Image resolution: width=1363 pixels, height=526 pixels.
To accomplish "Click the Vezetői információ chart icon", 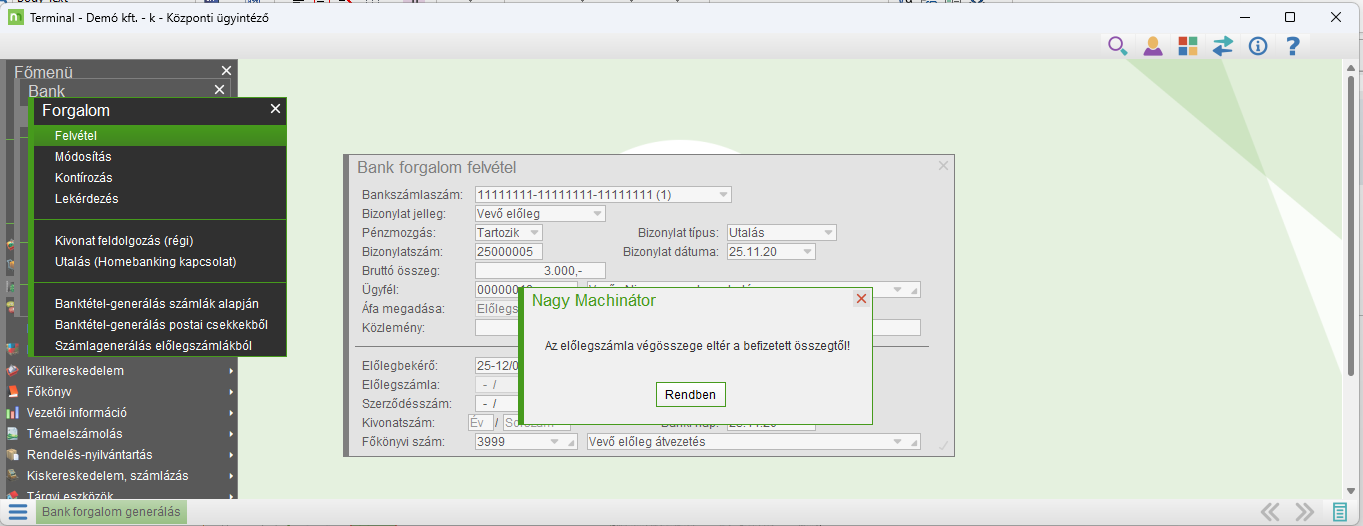I will [x=13, y=412].
